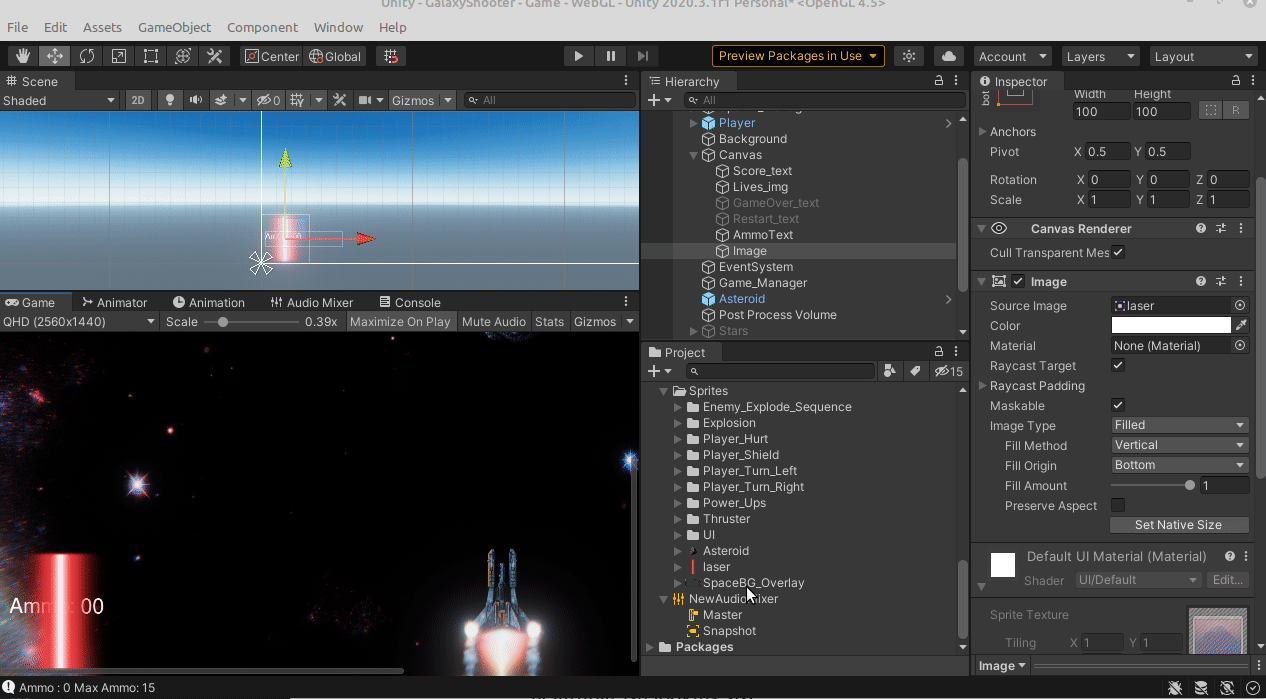Select the Rotate tool

click(x=87, y=56)
